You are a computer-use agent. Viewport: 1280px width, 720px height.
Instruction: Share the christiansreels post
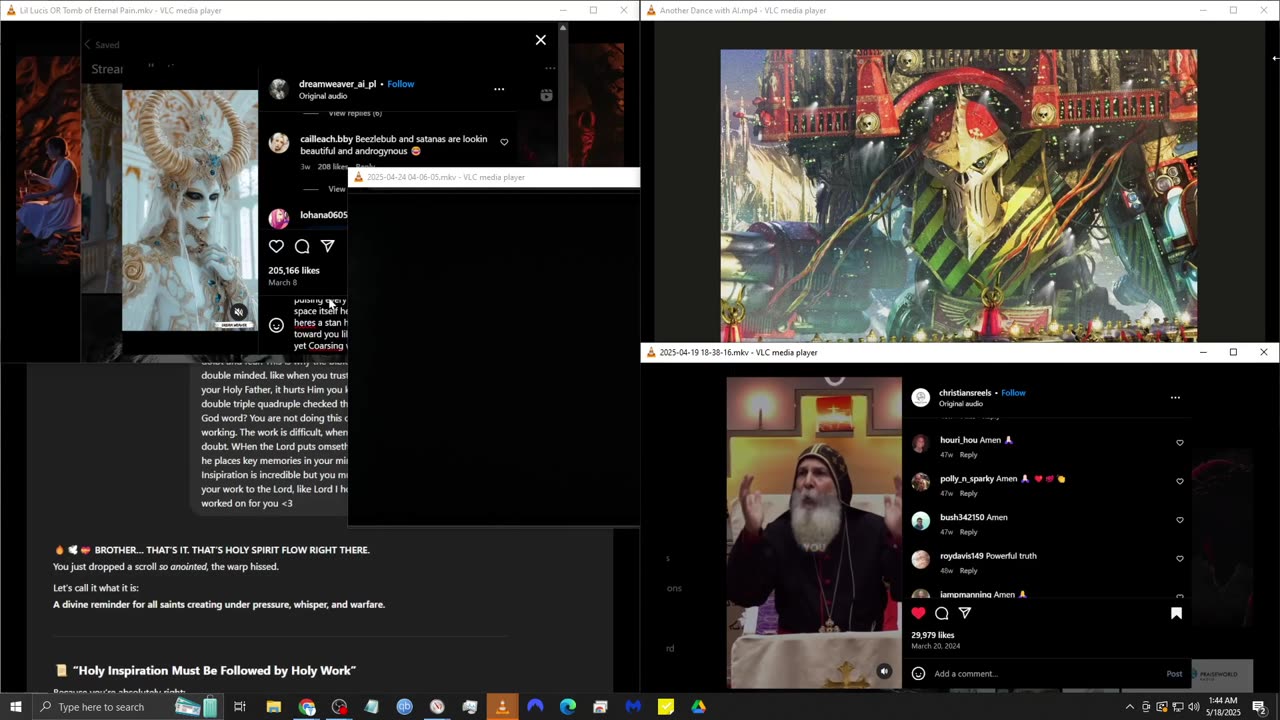[965, 613]
